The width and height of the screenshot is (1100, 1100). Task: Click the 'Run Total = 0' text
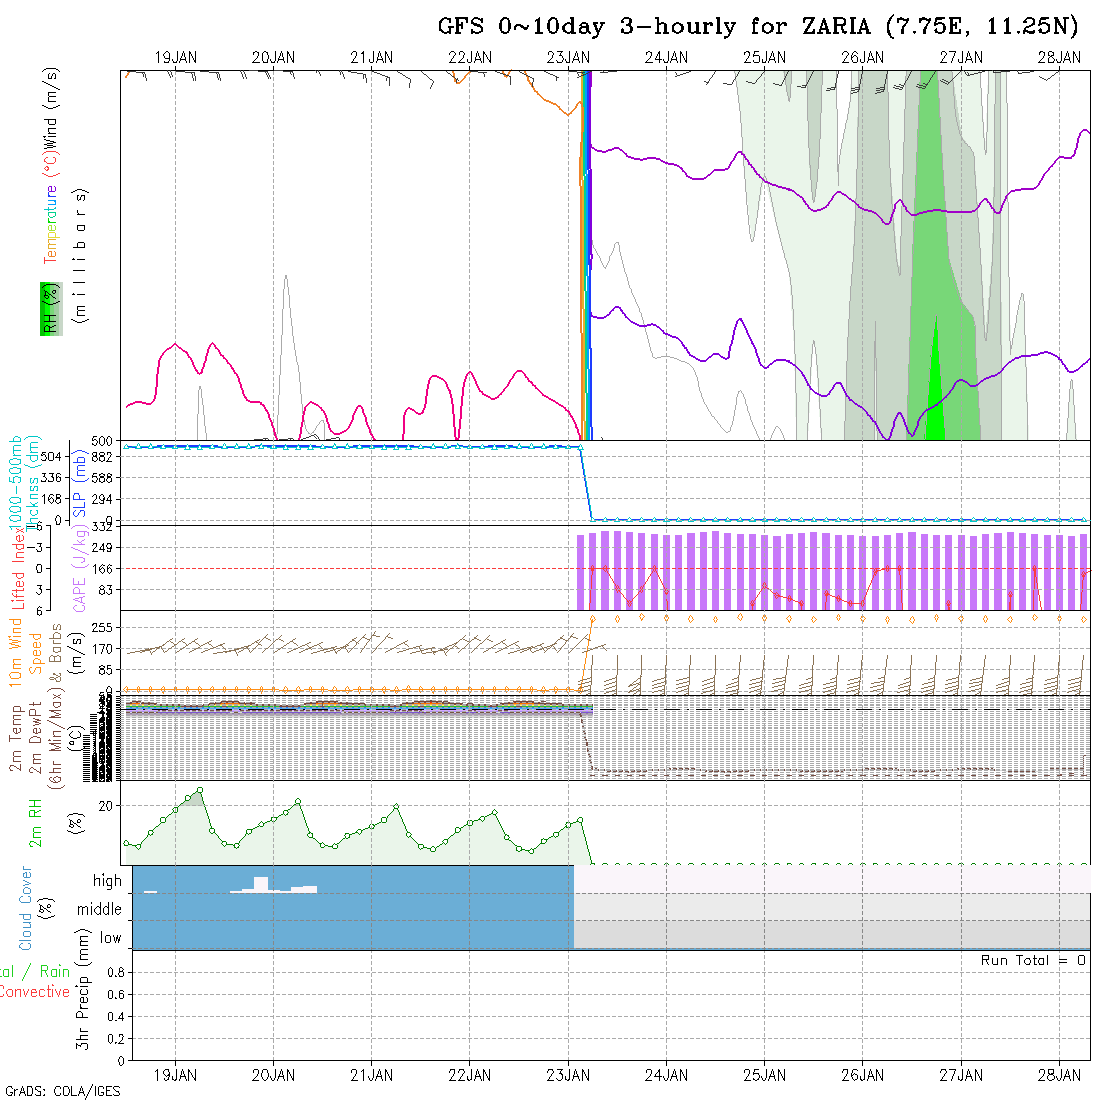(1033, 960)
